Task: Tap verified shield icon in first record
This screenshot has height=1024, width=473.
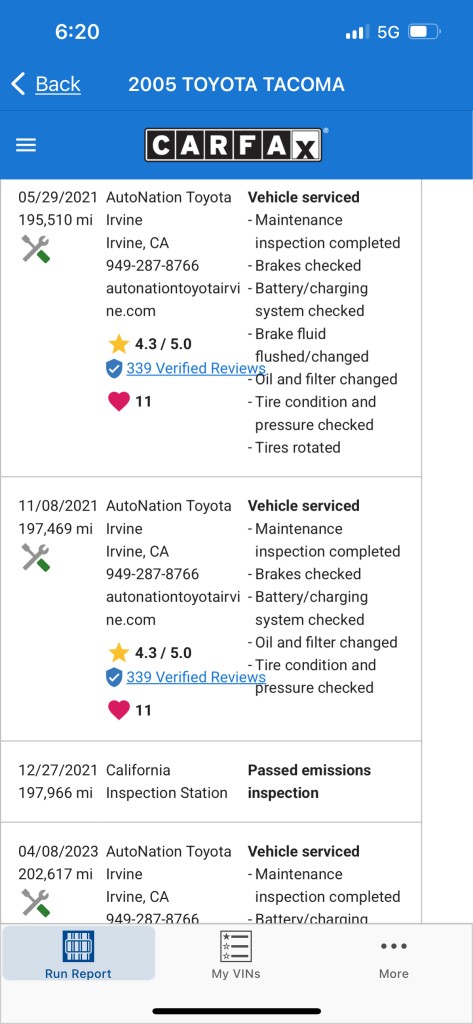Action: coord(114,369)
